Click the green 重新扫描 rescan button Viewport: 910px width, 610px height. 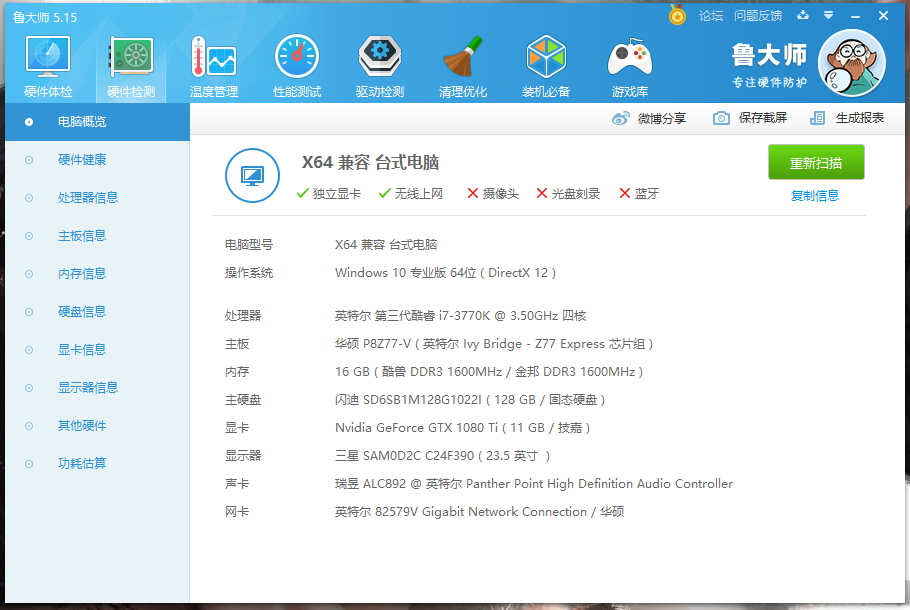point(816,163)
